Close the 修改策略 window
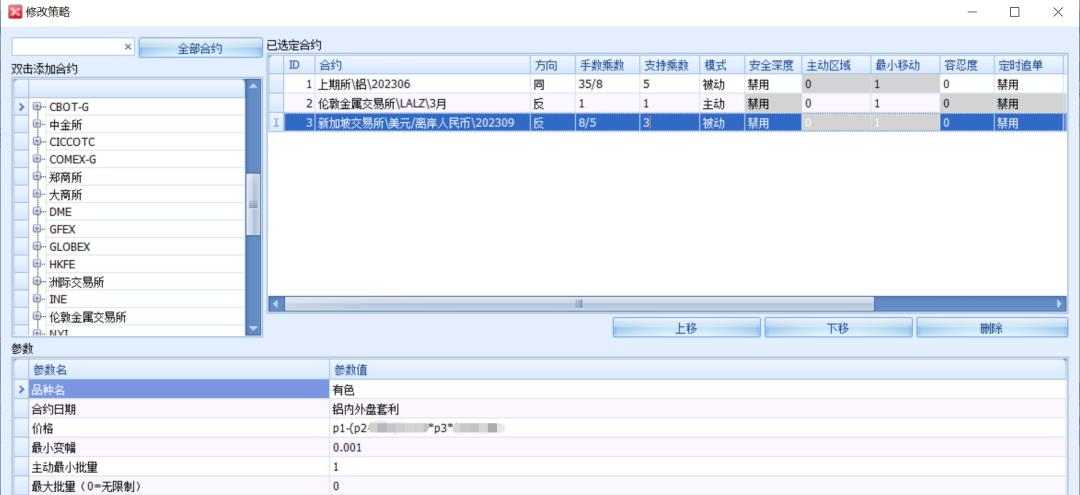This screenshot has width=1080, height=495. [1058, 12]
